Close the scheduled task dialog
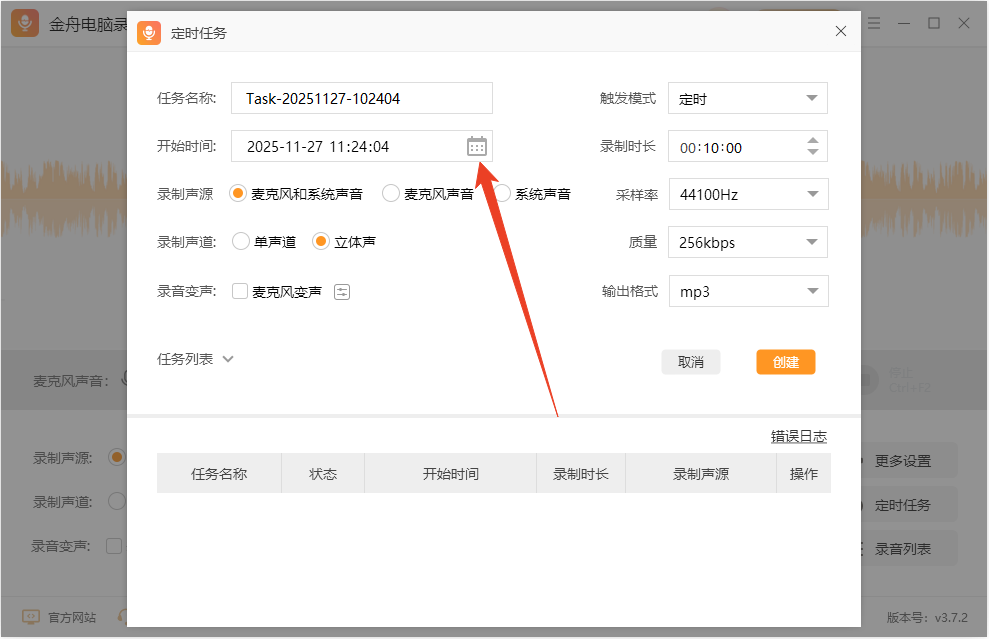The image size is (989, 639). (x=841, y=31)
